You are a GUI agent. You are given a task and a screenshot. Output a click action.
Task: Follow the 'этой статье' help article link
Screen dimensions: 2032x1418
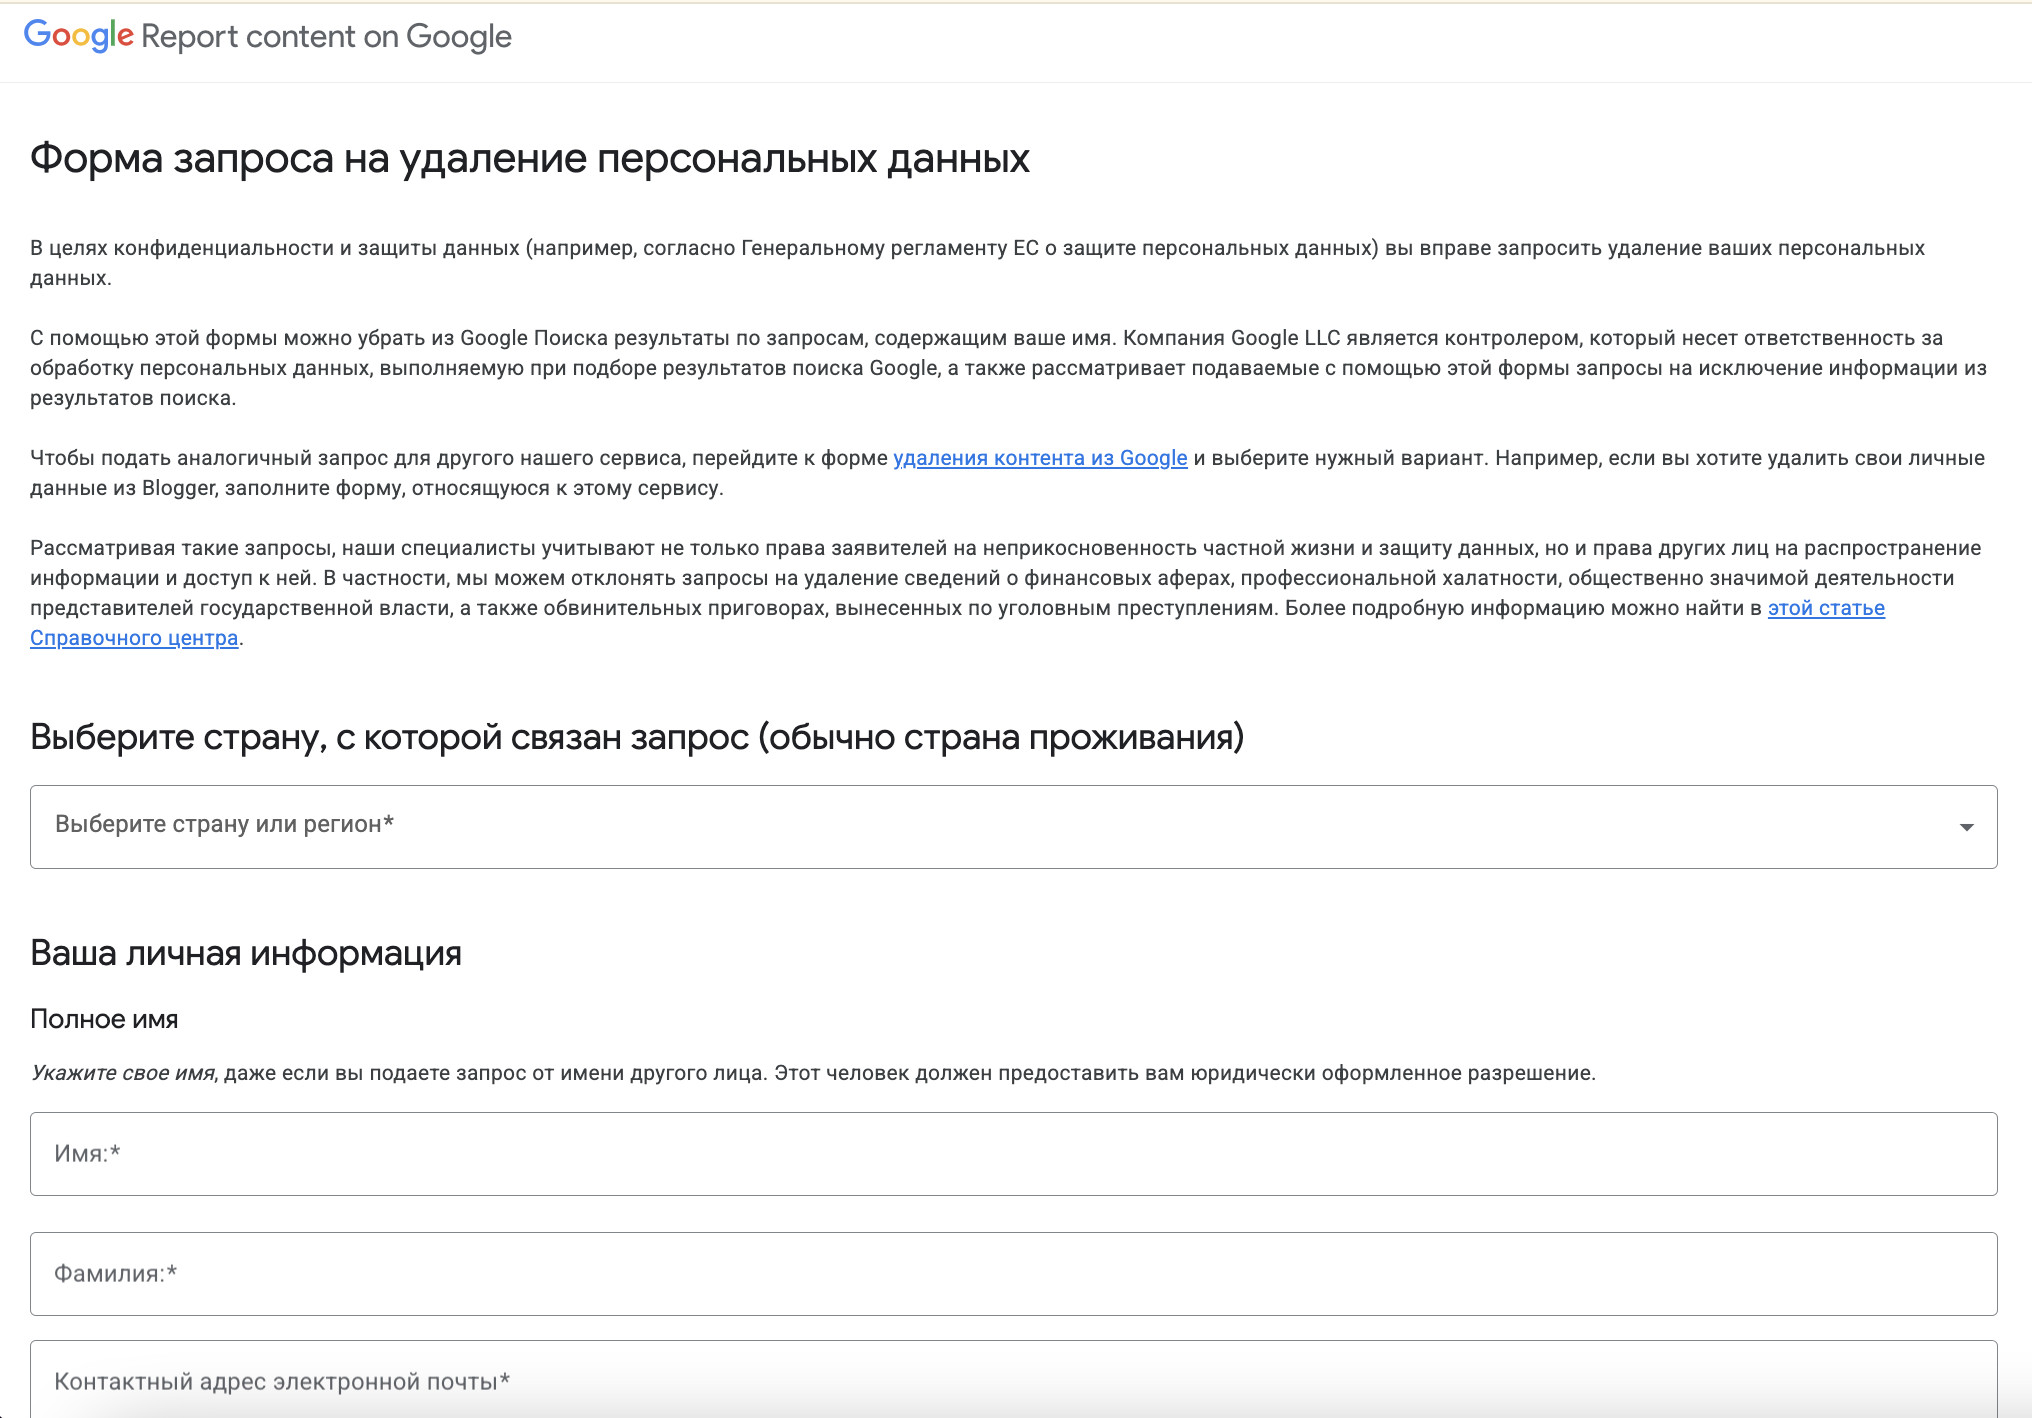pyautogui.click(x=1826, y=608)
